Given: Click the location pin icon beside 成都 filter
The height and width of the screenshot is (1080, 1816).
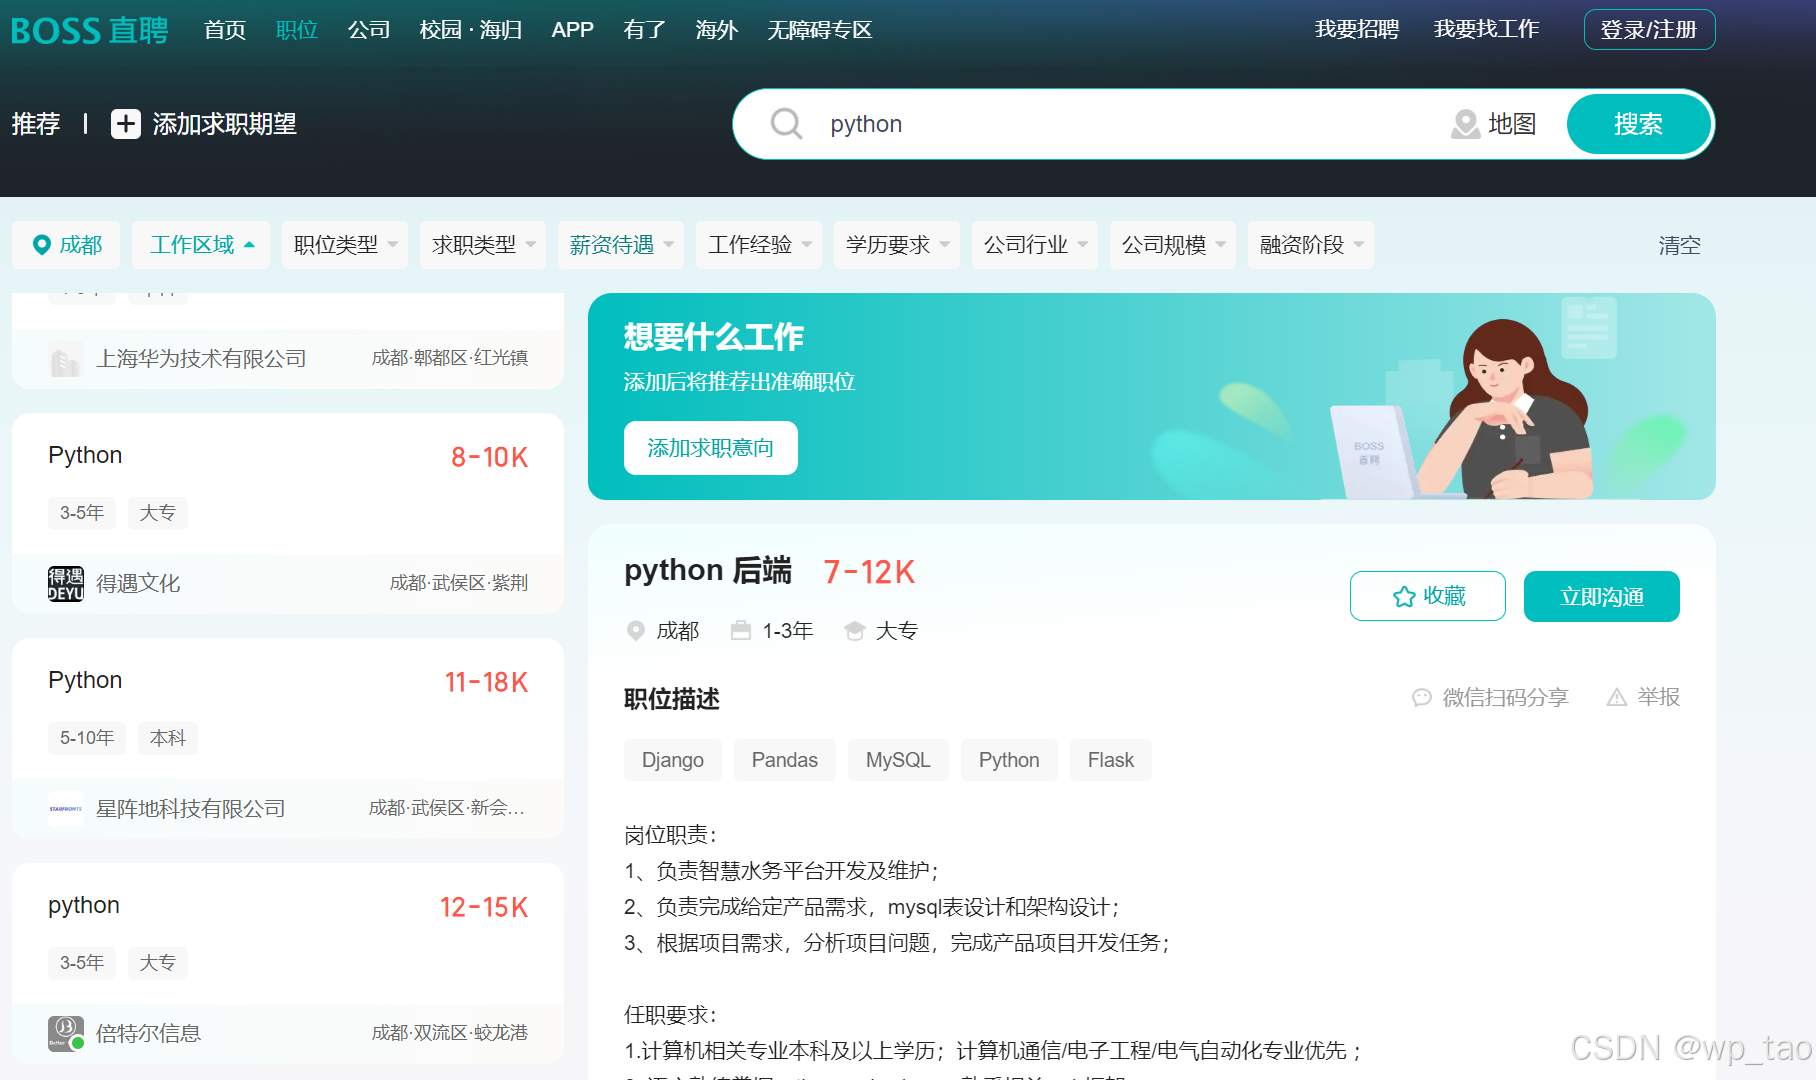Looking at the screenshot, I should (x=42, y=245).
